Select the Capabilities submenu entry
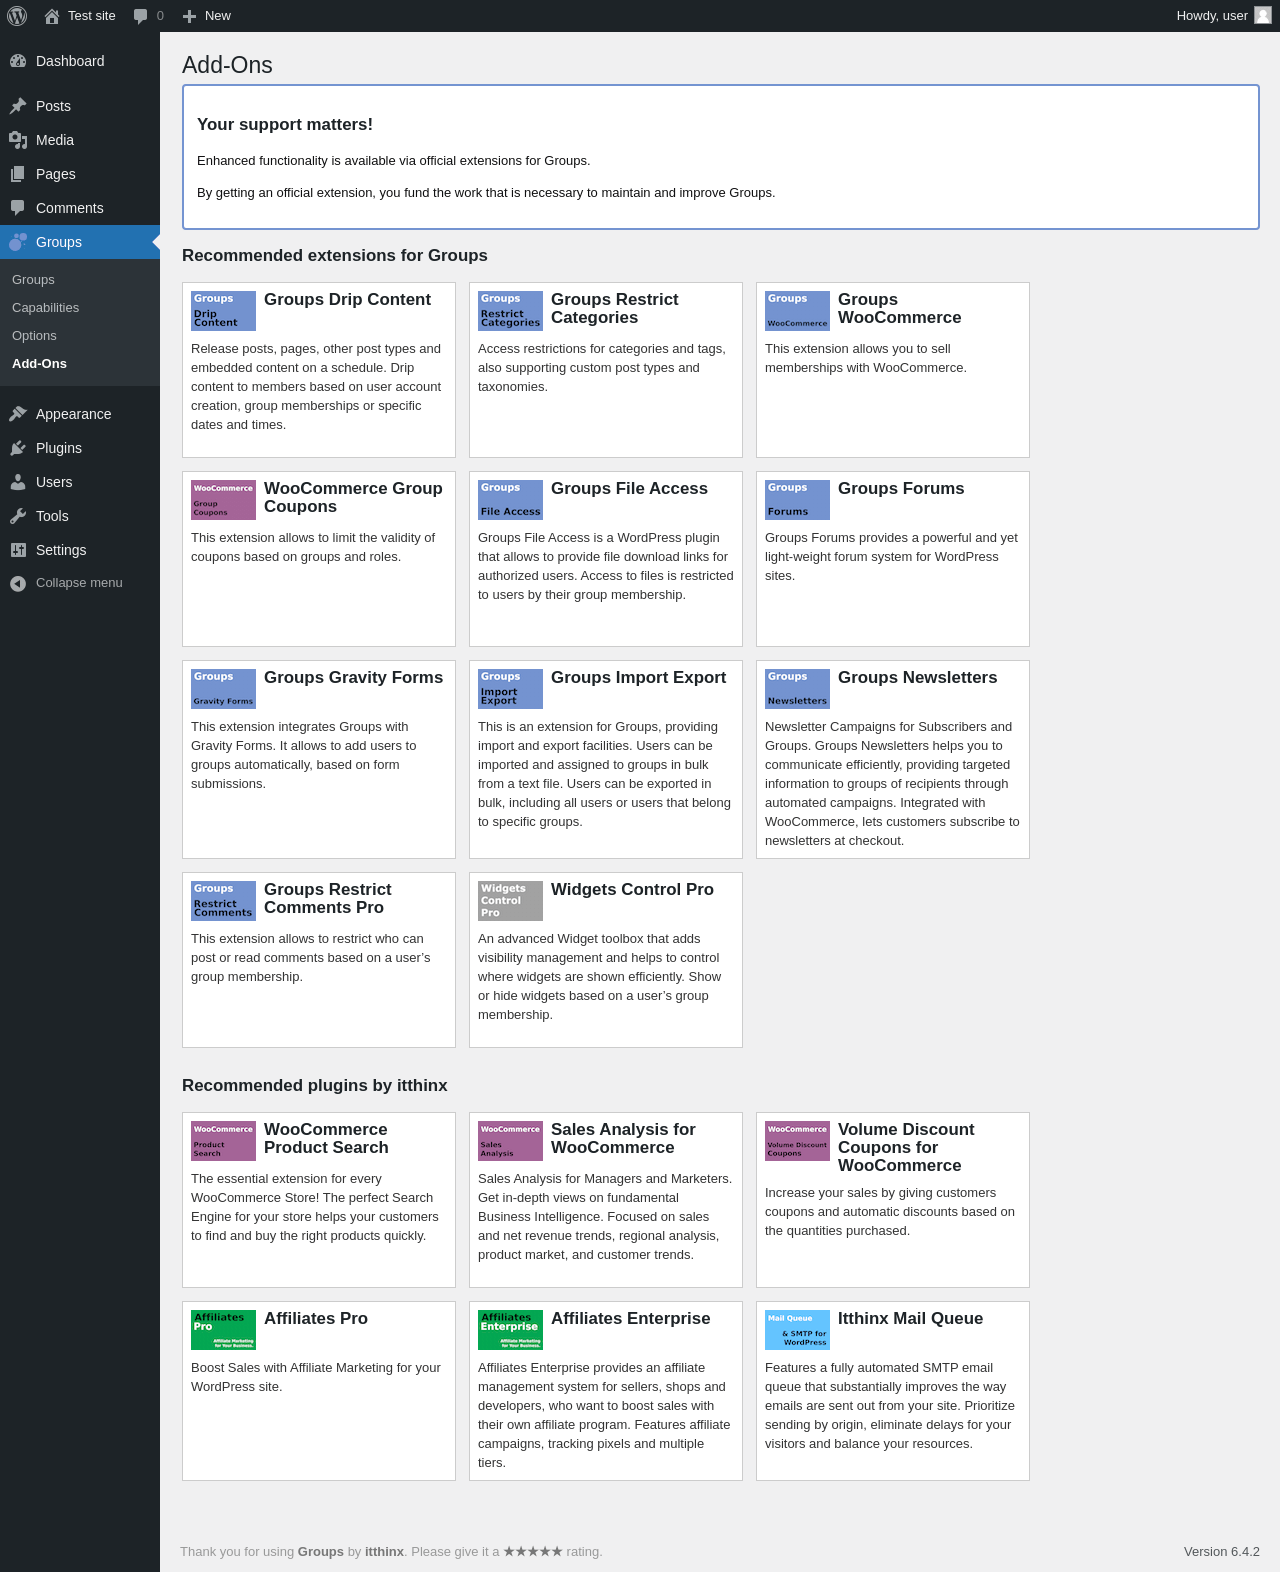Viewport: 1280px width, 1572px height. tap(80, 308)
